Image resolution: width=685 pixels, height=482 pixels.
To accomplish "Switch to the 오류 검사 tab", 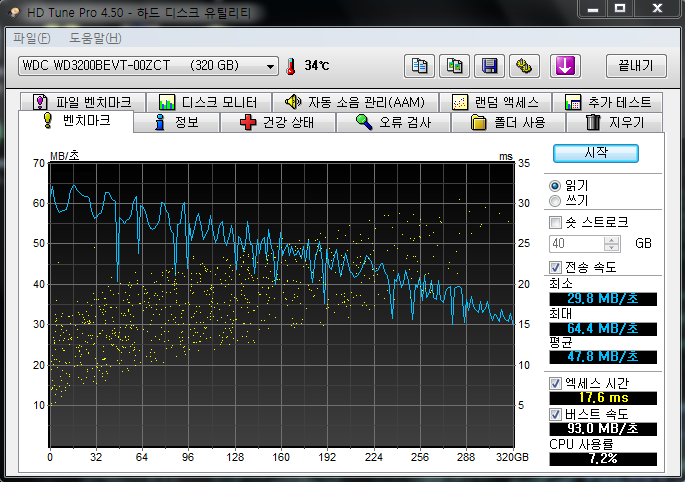I will click(x=393, y=122).
